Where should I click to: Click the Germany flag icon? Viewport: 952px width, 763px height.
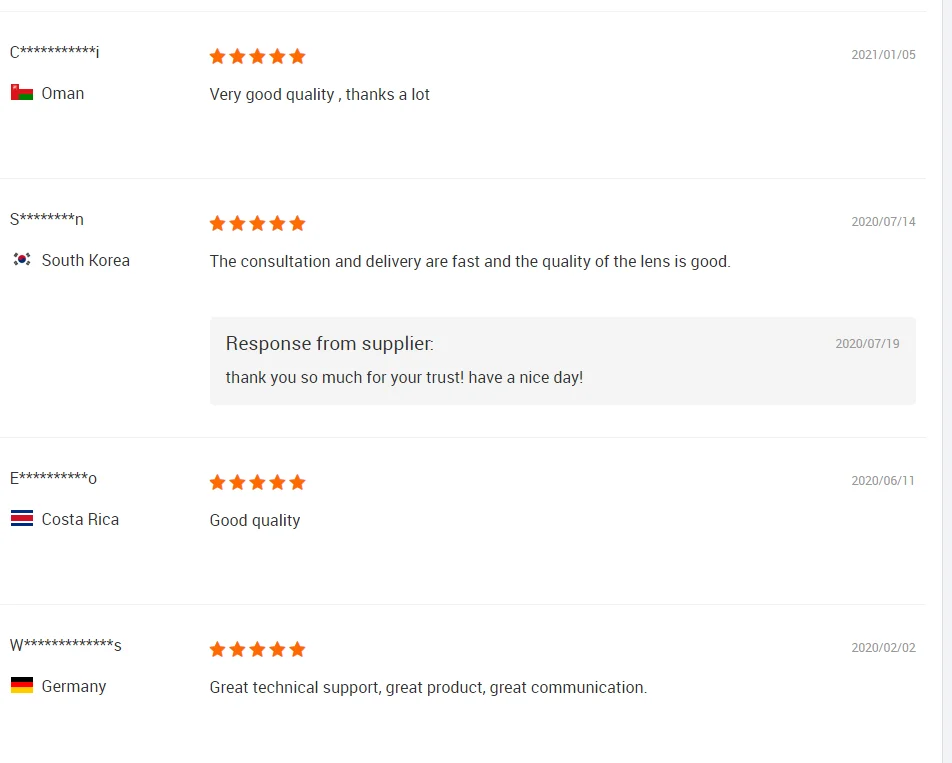21,686
